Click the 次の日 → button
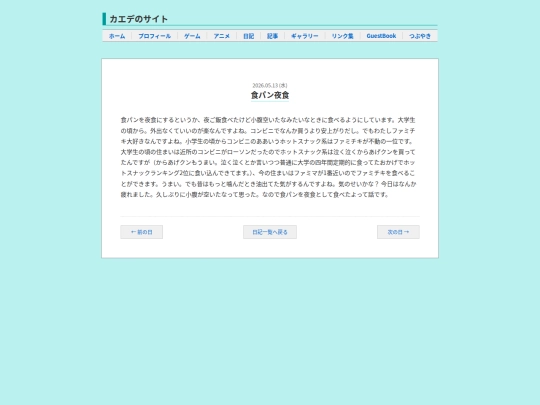Screen dimensions: 540x405 (x=398, y=232)
